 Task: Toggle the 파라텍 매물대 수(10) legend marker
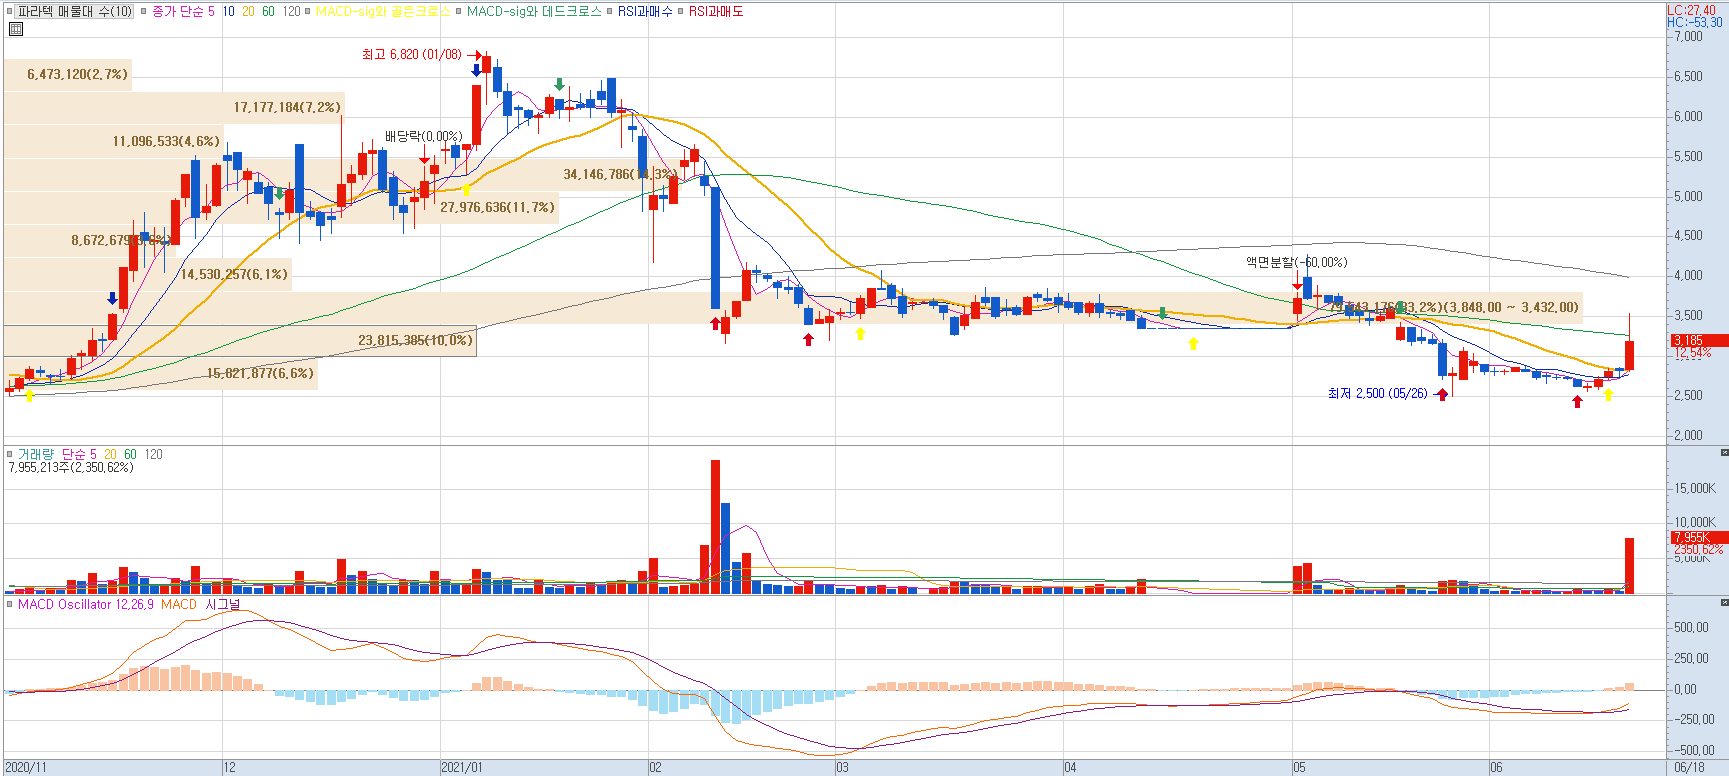click(x=11, y=11)
